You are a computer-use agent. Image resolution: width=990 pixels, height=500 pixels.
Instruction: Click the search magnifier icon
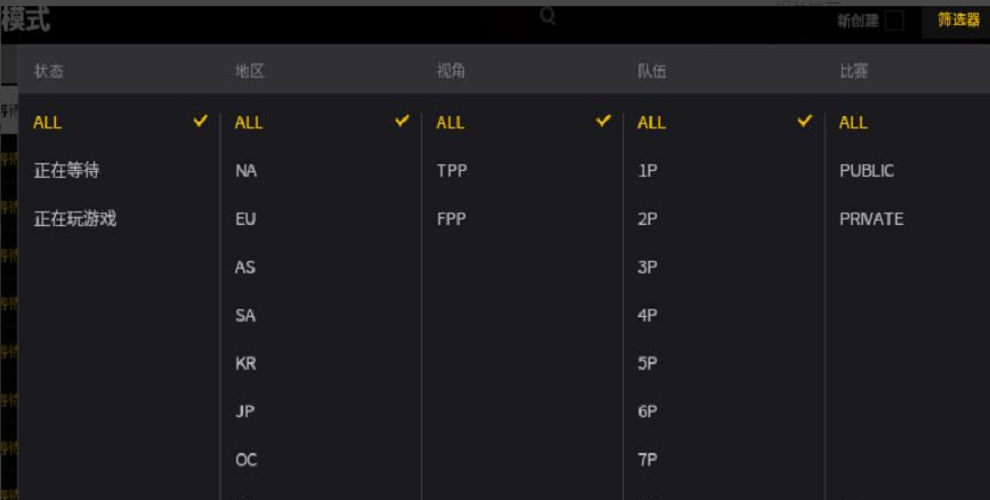click(x=547, y=16)
